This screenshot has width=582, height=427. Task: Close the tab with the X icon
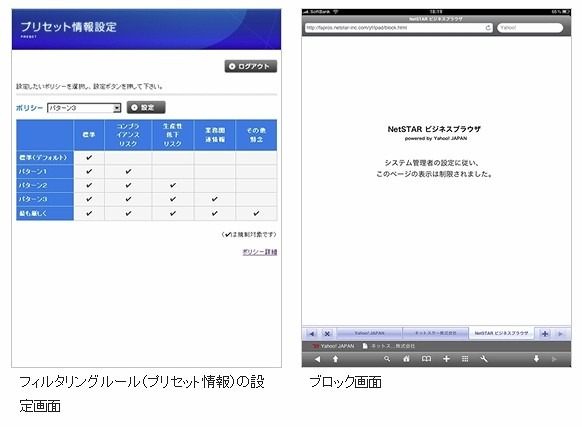327,333
